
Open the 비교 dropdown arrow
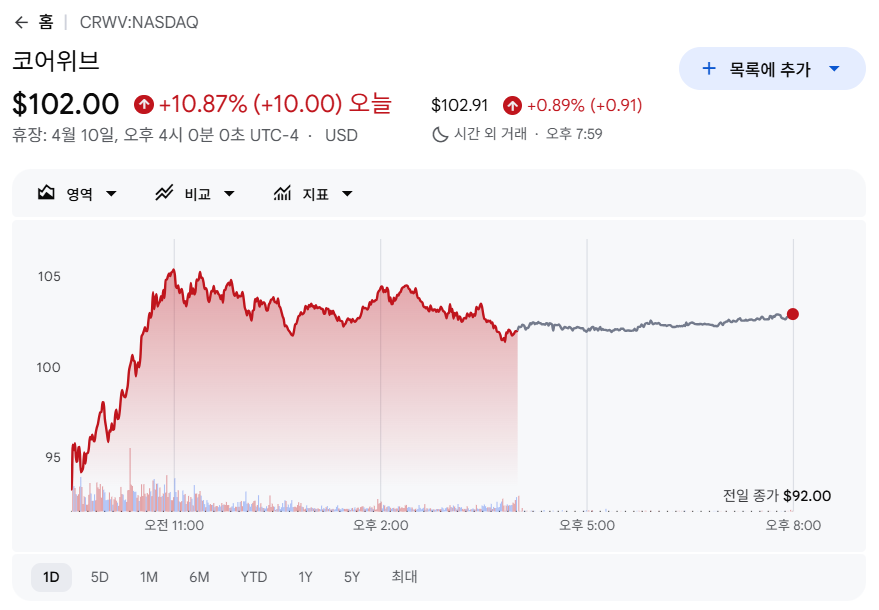tap(229, 194)
